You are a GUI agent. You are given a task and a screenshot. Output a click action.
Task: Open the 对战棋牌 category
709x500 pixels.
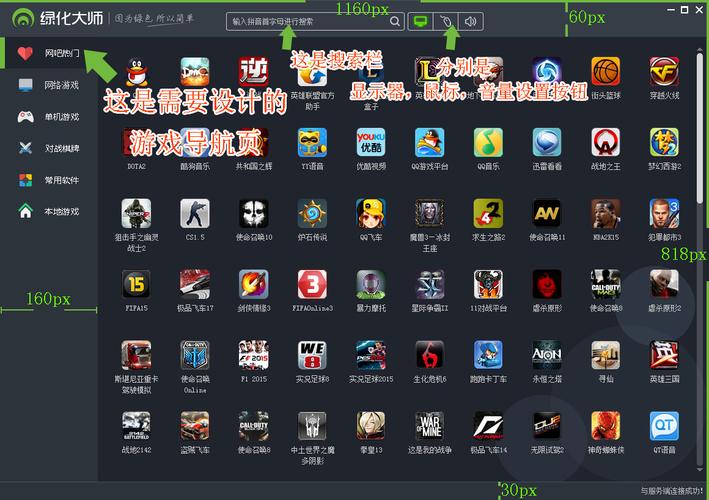(49, 148)
